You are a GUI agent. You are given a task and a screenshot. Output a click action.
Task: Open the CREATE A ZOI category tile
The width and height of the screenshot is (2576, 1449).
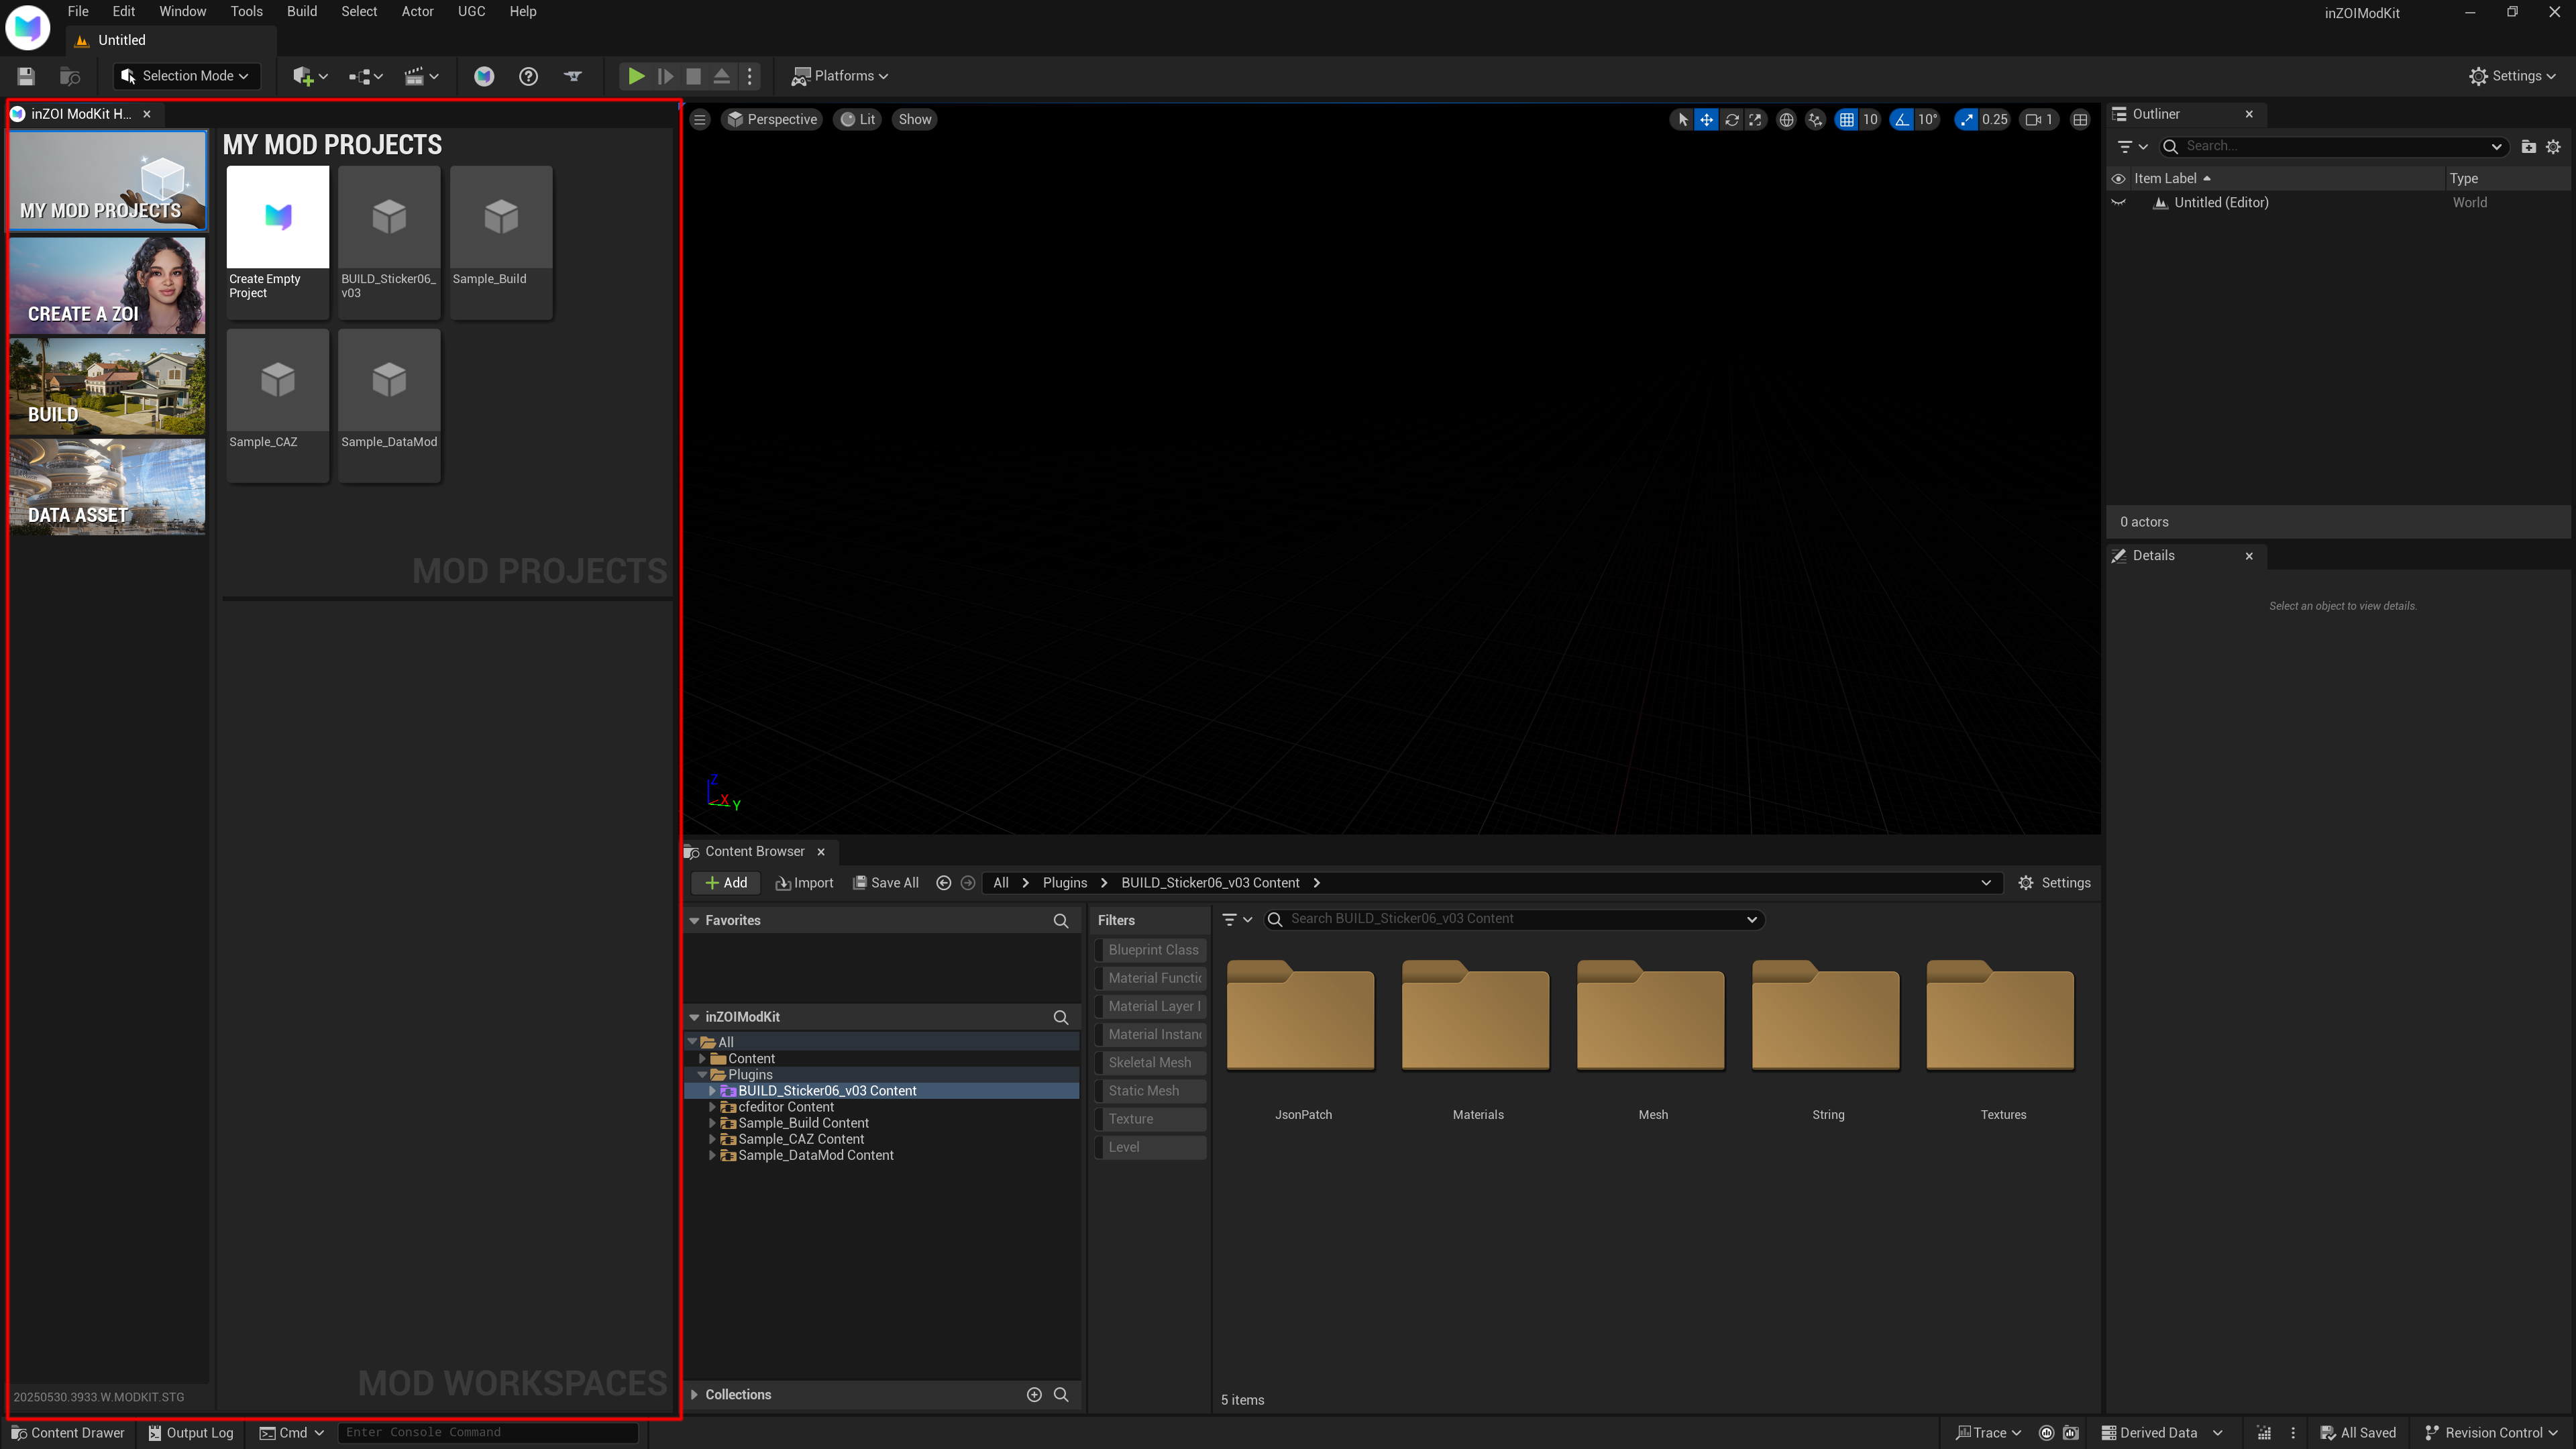click(107, 285)
